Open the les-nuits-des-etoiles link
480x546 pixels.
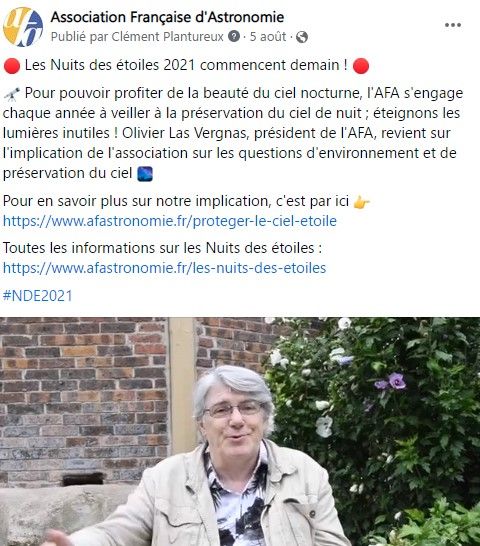164,268
